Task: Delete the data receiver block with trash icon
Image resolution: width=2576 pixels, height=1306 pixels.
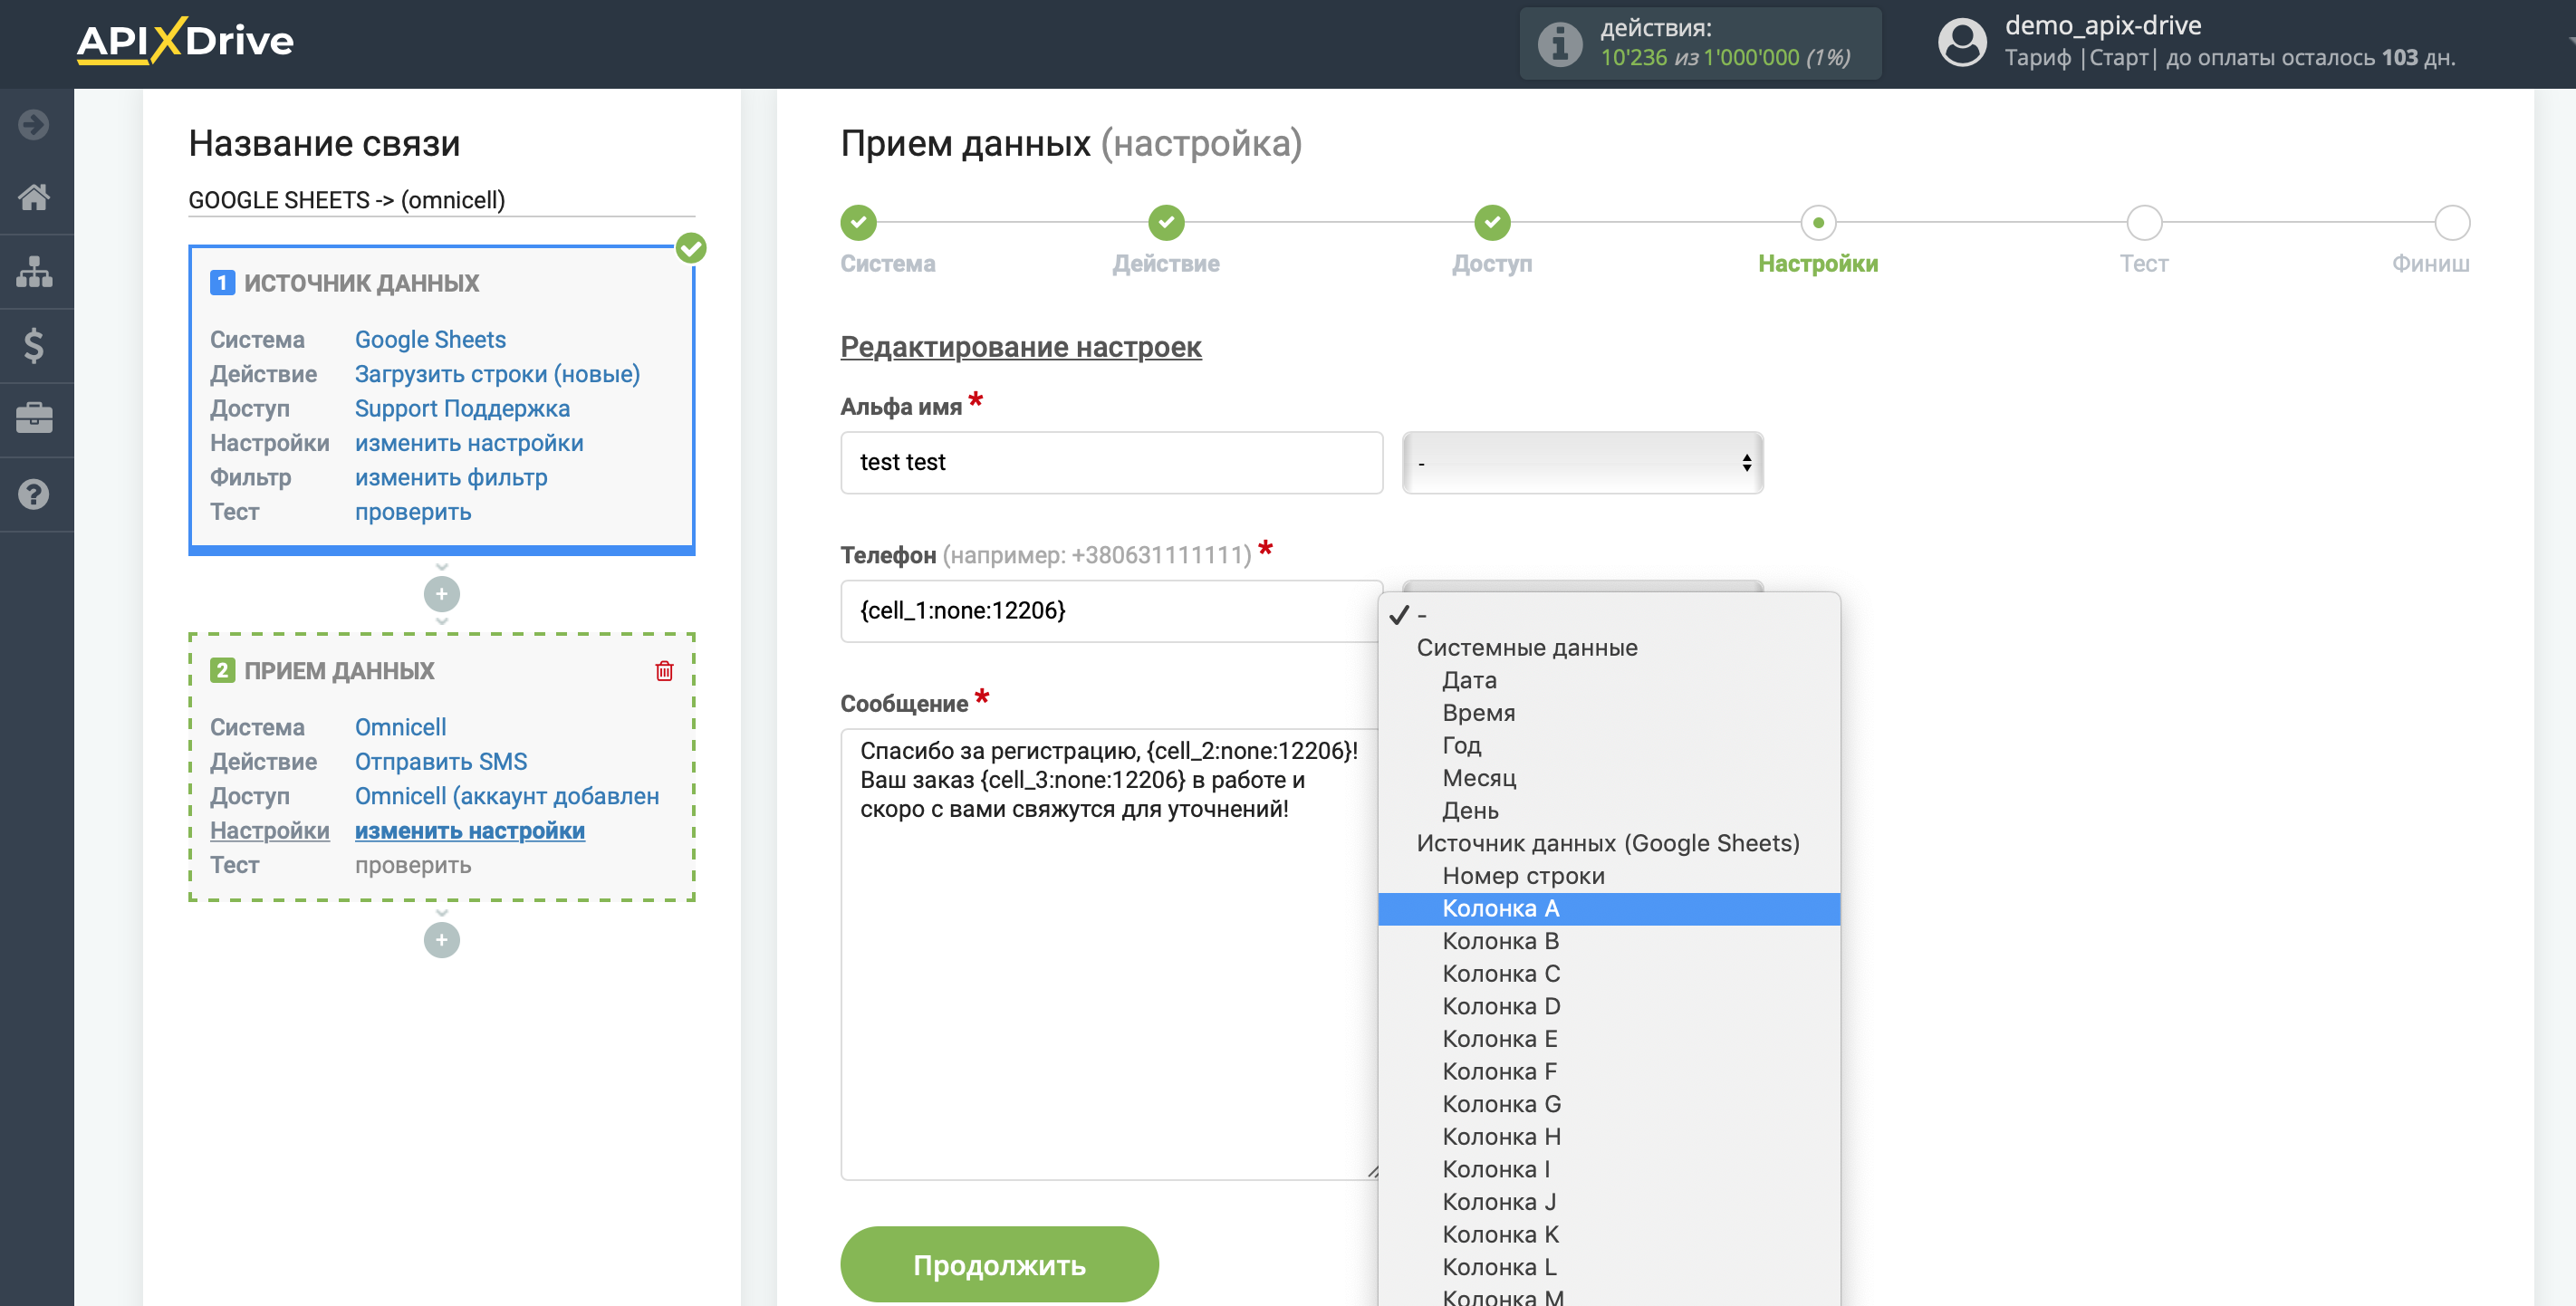Action: pos(664,670)
